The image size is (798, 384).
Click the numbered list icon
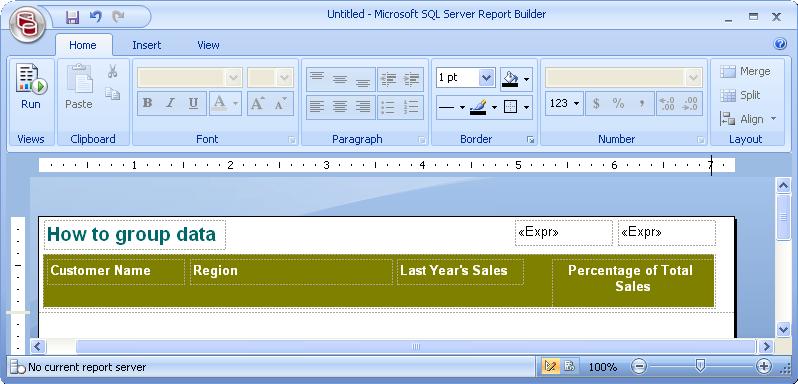(x=411, y=107)
